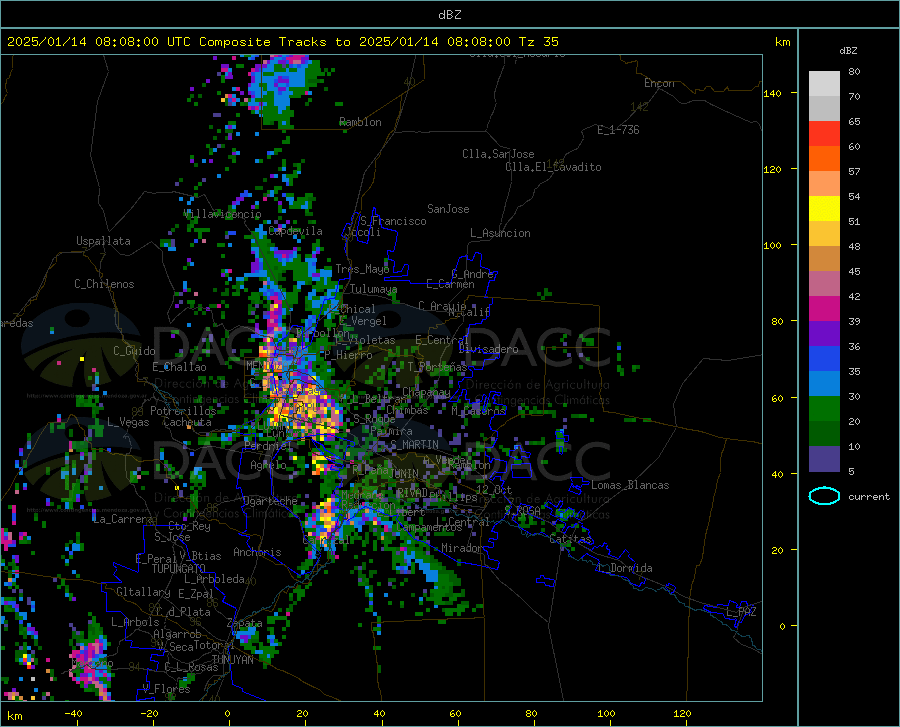The height and width of the screenshot is (727, 900).
Task: Click the 'Tz 35' threshold text
Action: click(x=539, y=42)
